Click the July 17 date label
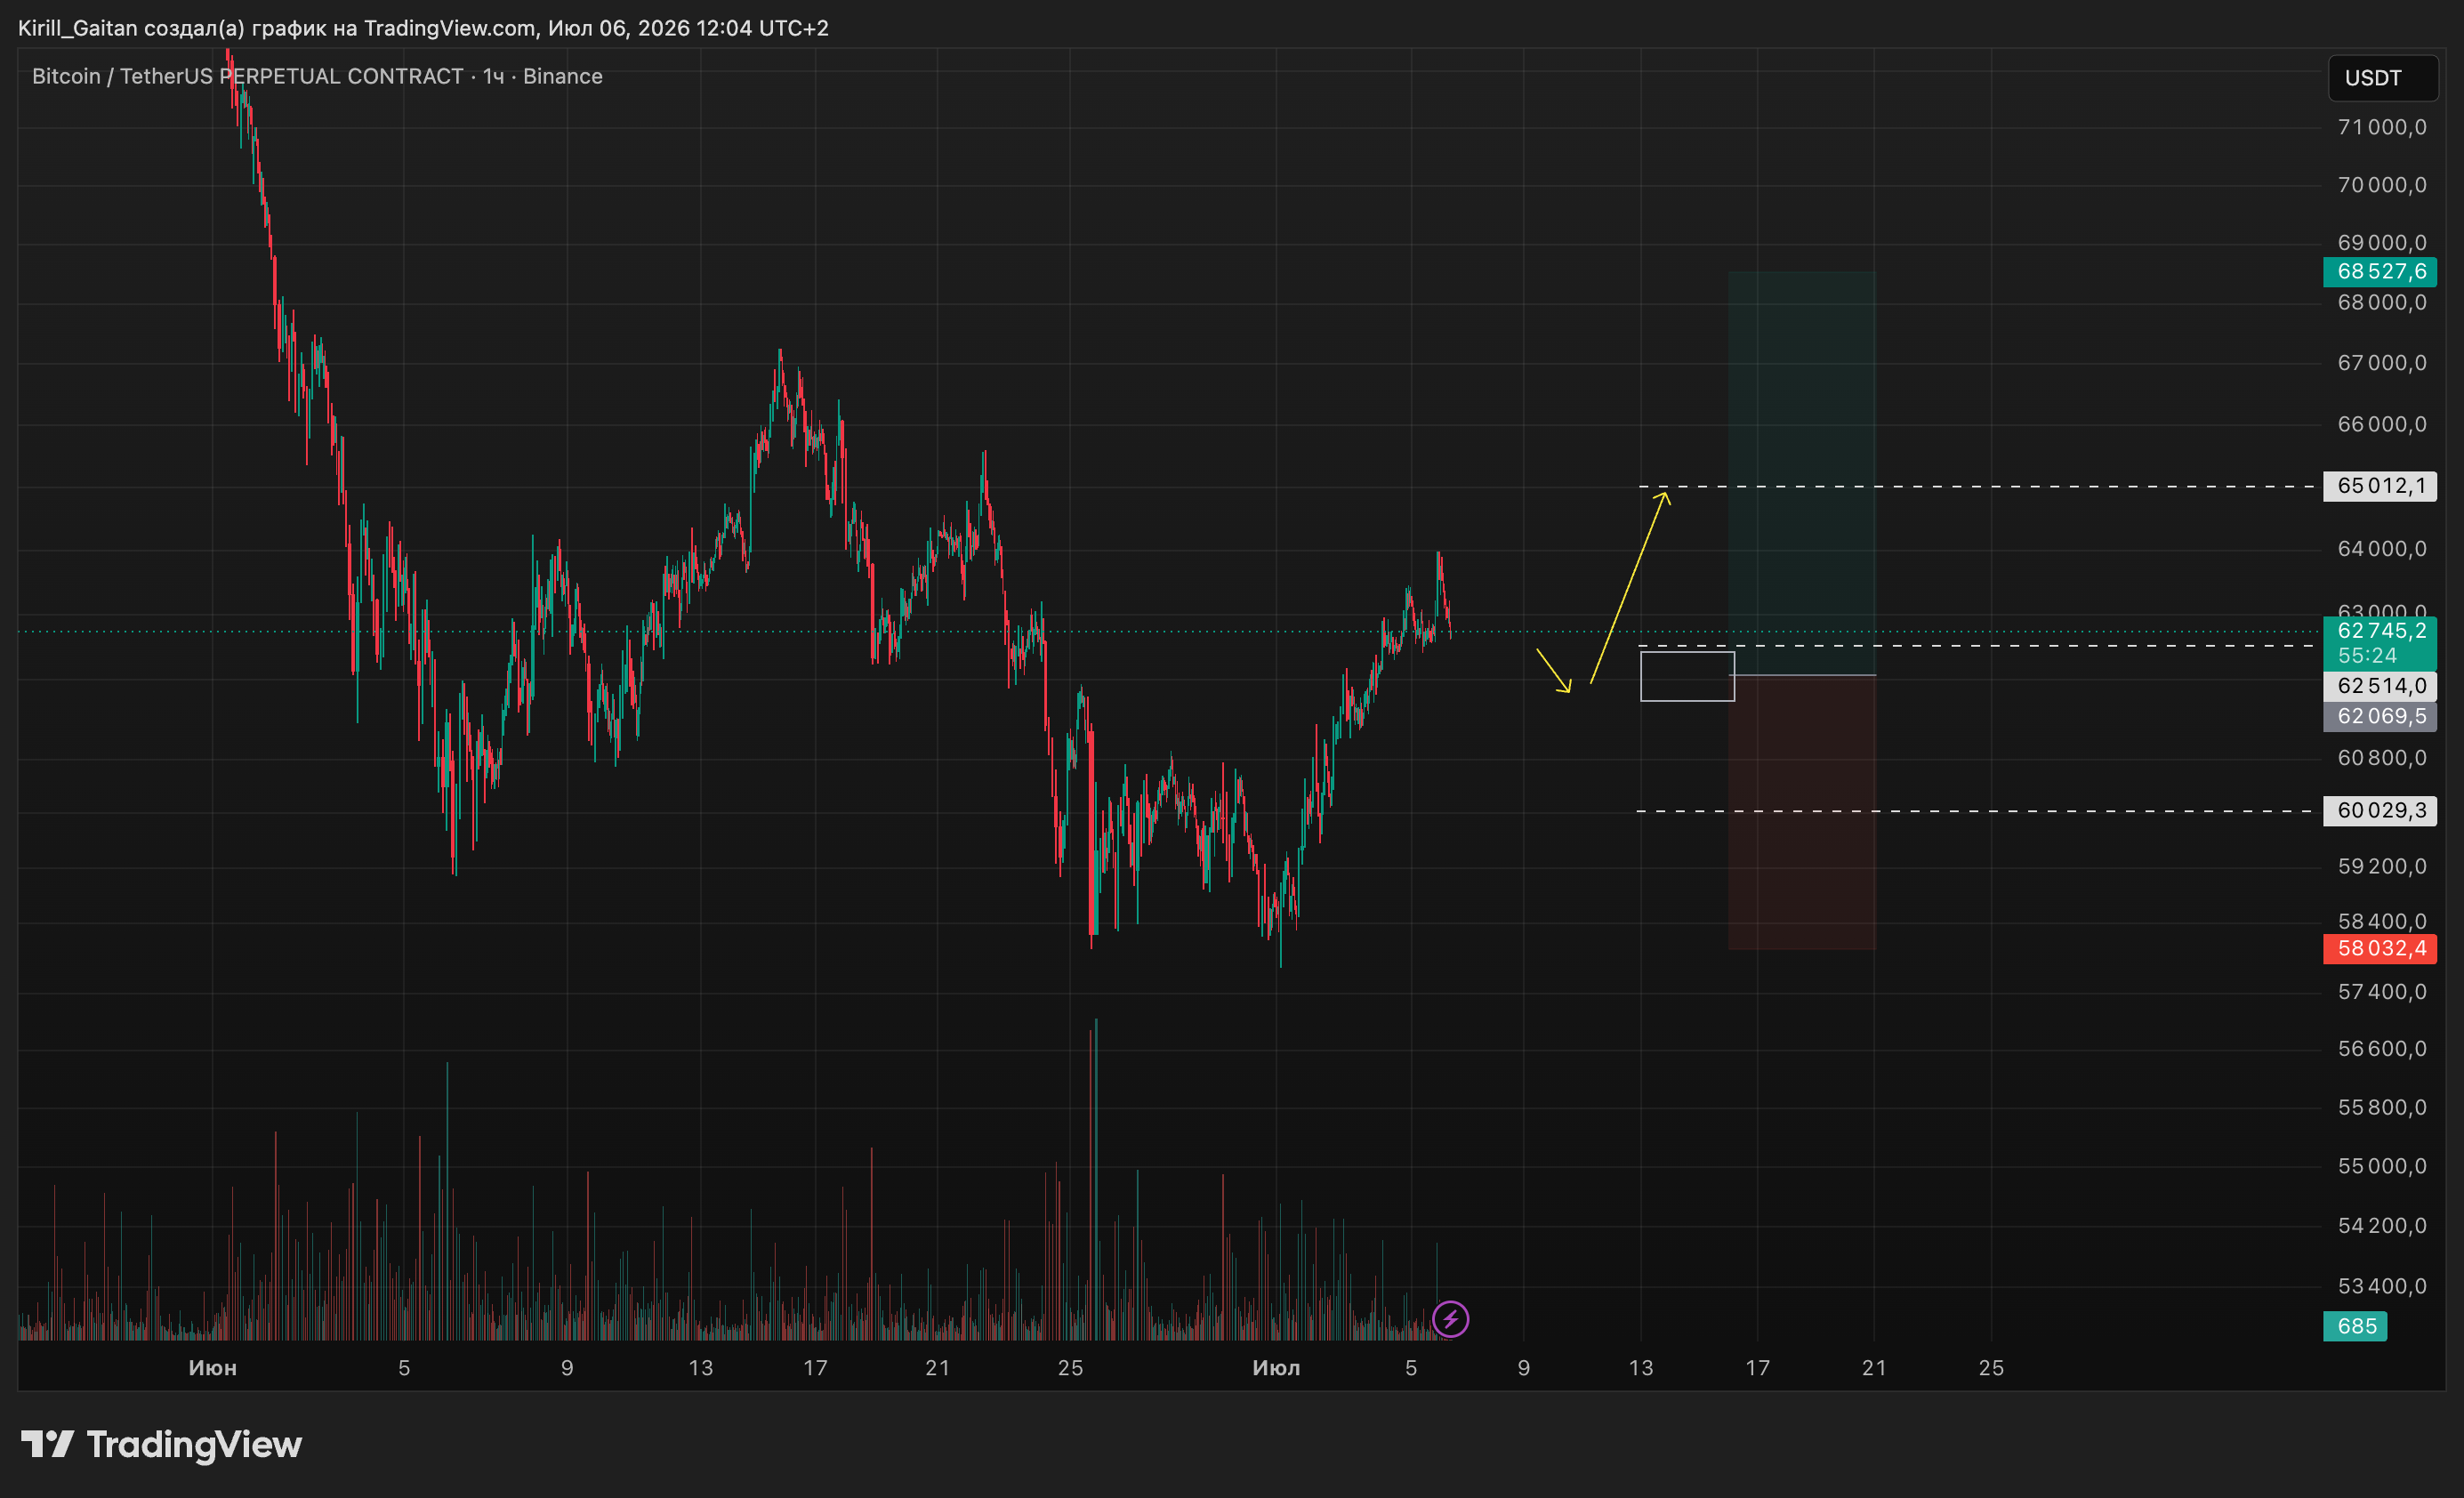2464x1498 pixels. click(1758, 1369)
